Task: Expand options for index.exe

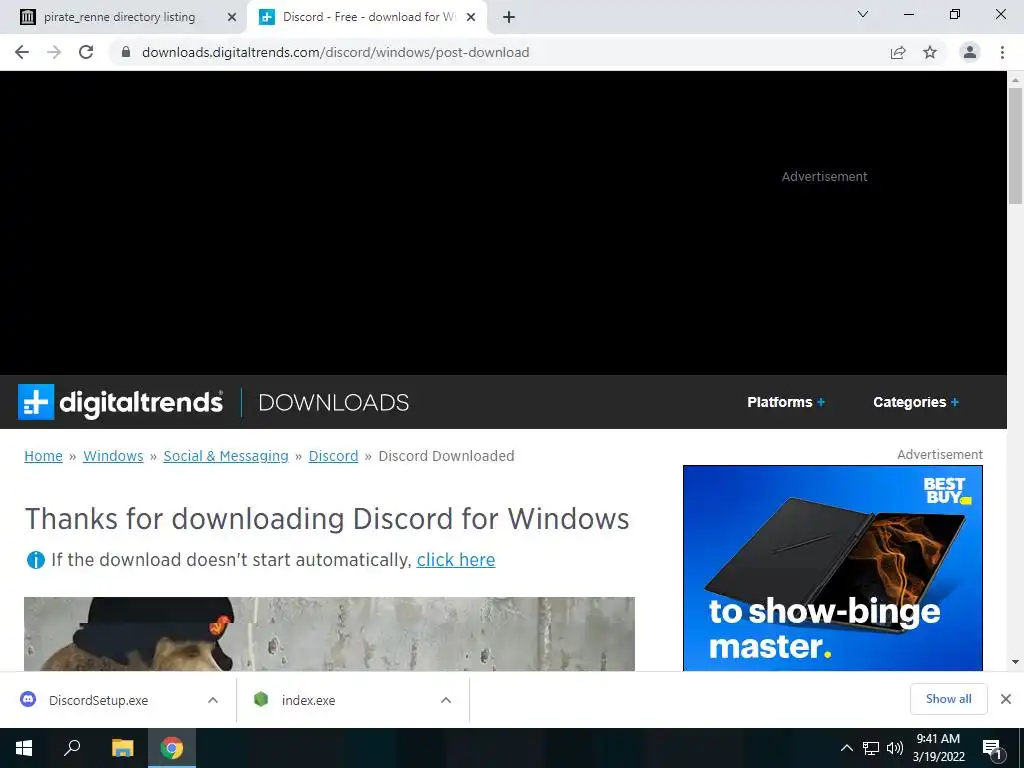Action: 446,700
